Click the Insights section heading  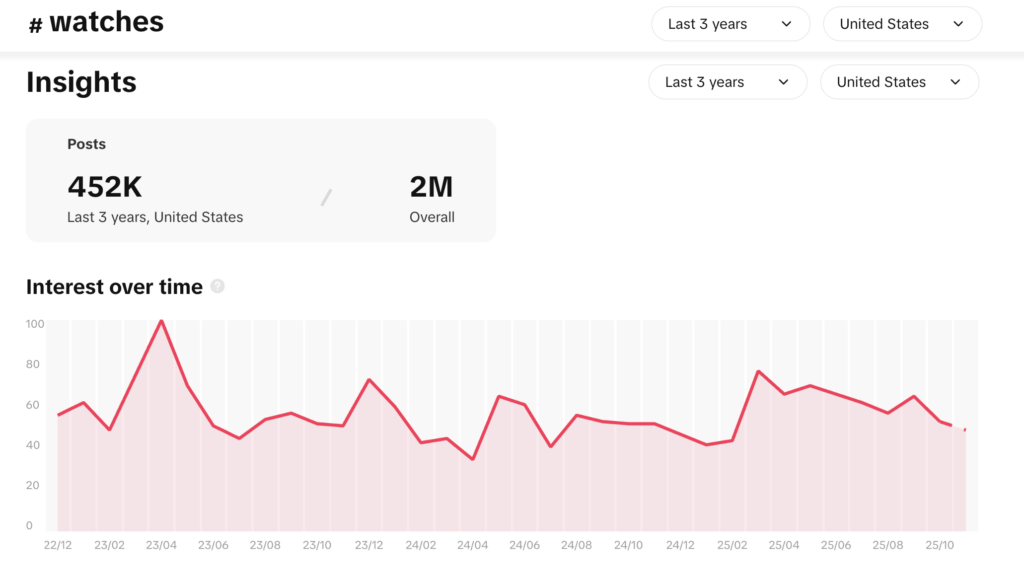81,82
